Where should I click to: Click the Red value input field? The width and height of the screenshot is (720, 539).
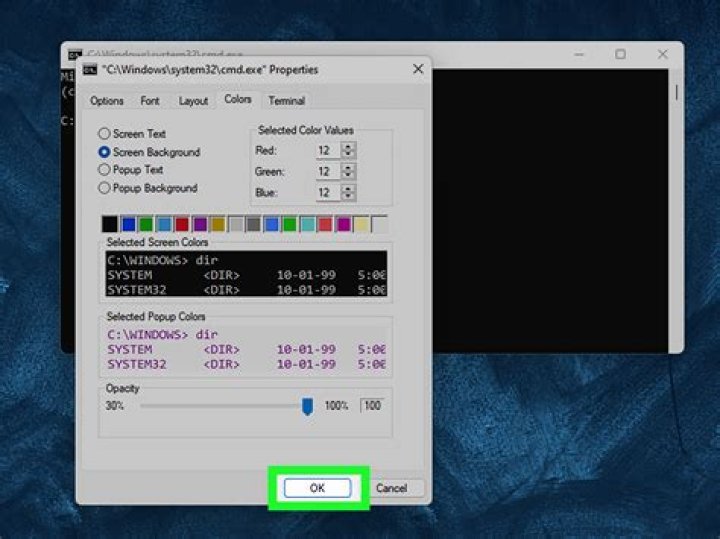tap(328, 151)
